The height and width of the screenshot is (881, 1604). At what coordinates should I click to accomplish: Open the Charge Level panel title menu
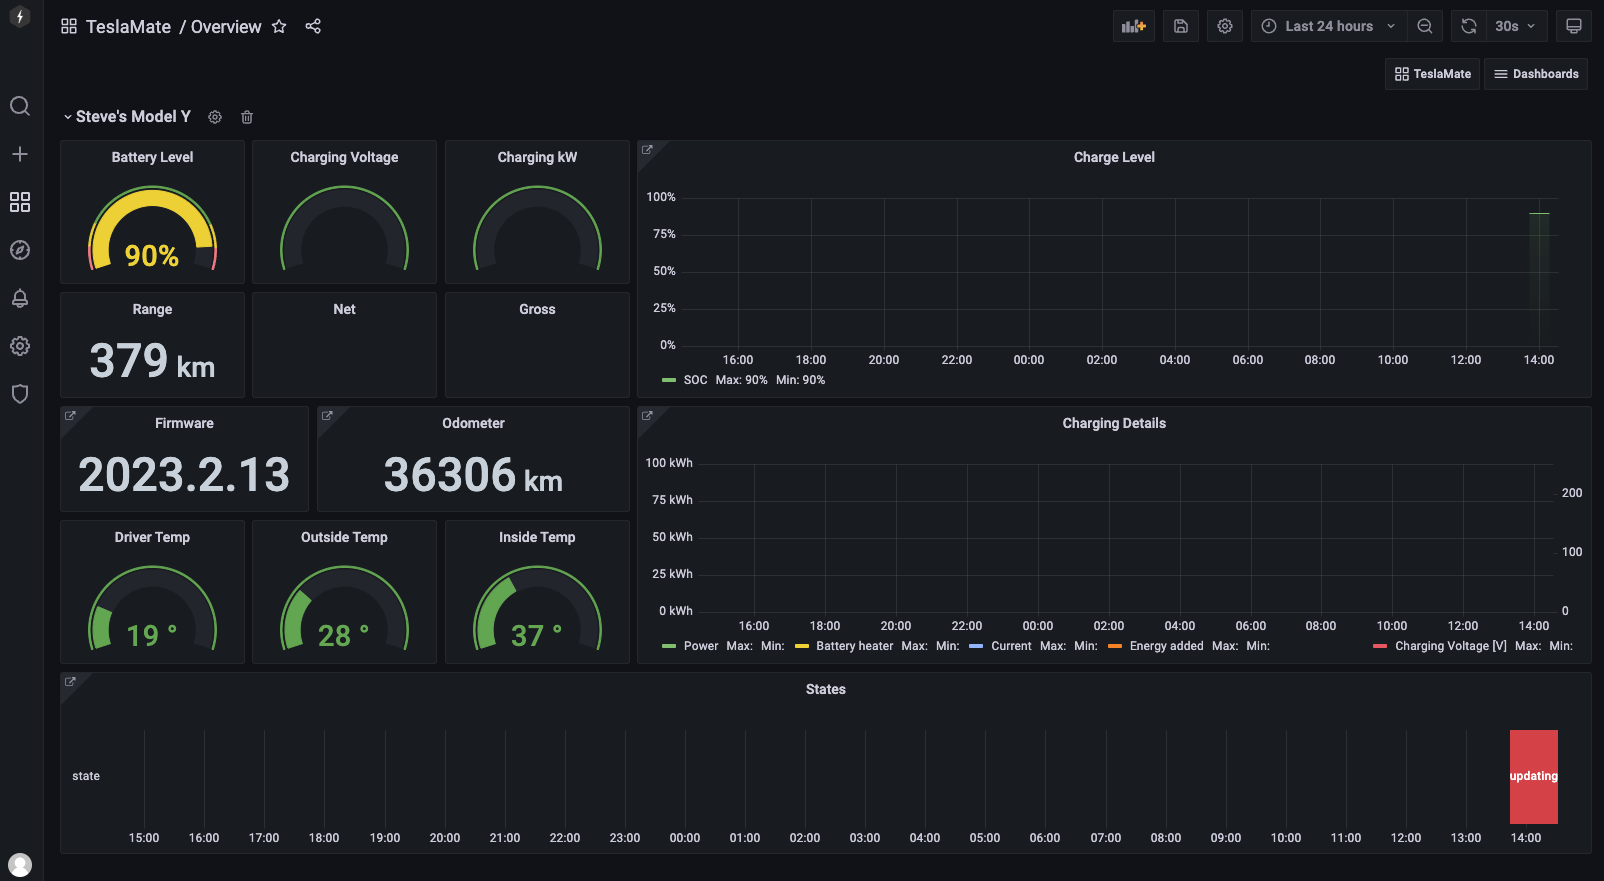pos(1114,157)
